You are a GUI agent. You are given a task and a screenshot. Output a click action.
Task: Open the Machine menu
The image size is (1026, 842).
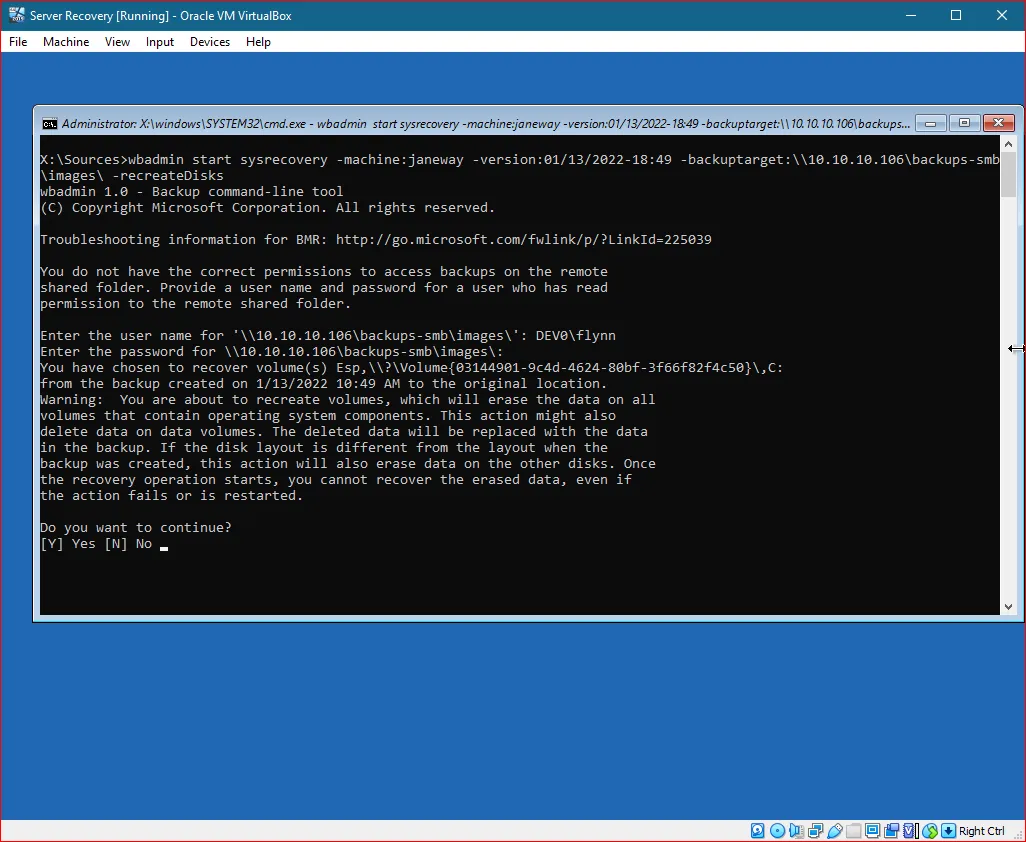[66, 42]
